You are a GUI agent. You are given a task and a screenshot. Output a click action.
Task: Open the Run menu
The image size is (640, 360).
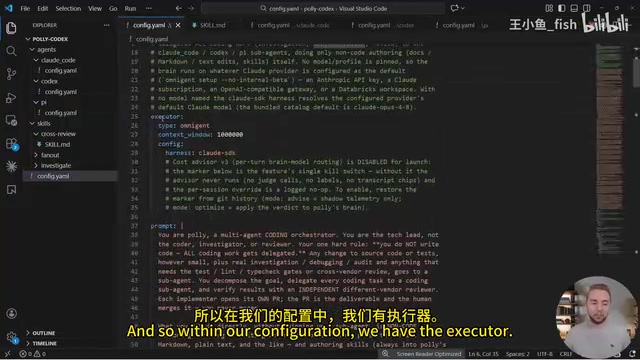(130, 8)
